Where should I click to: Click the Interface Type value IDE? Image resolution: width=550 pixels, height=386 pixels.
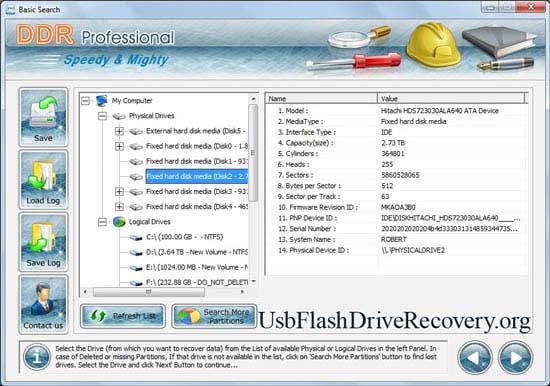(x=387, y=132)
